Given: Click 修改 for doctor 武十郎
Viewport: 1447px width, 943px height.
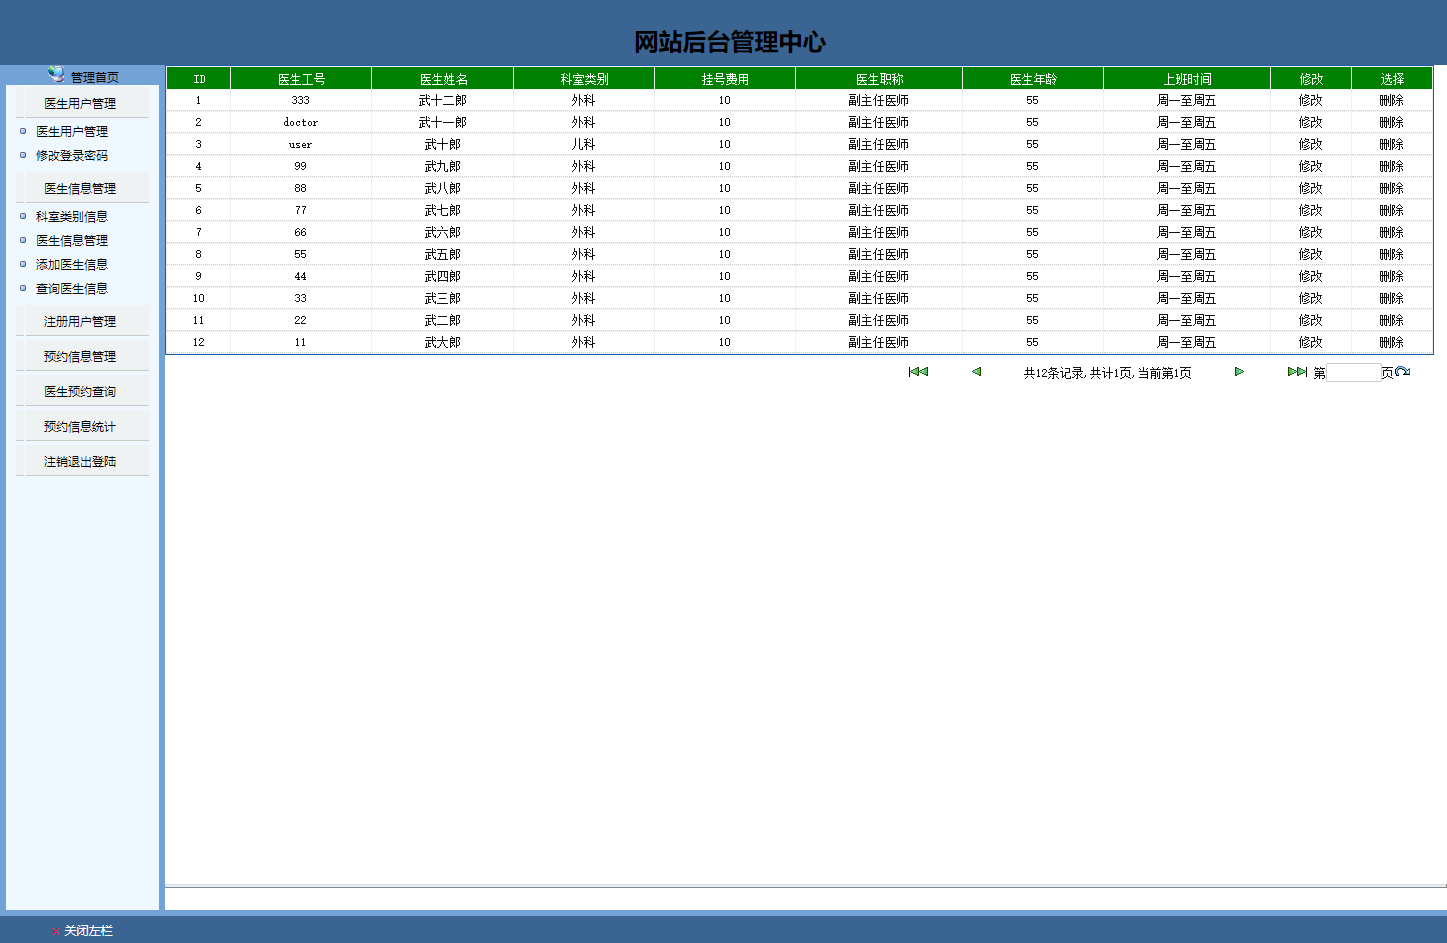Looking at the screenshot, I should [1311, 144].
